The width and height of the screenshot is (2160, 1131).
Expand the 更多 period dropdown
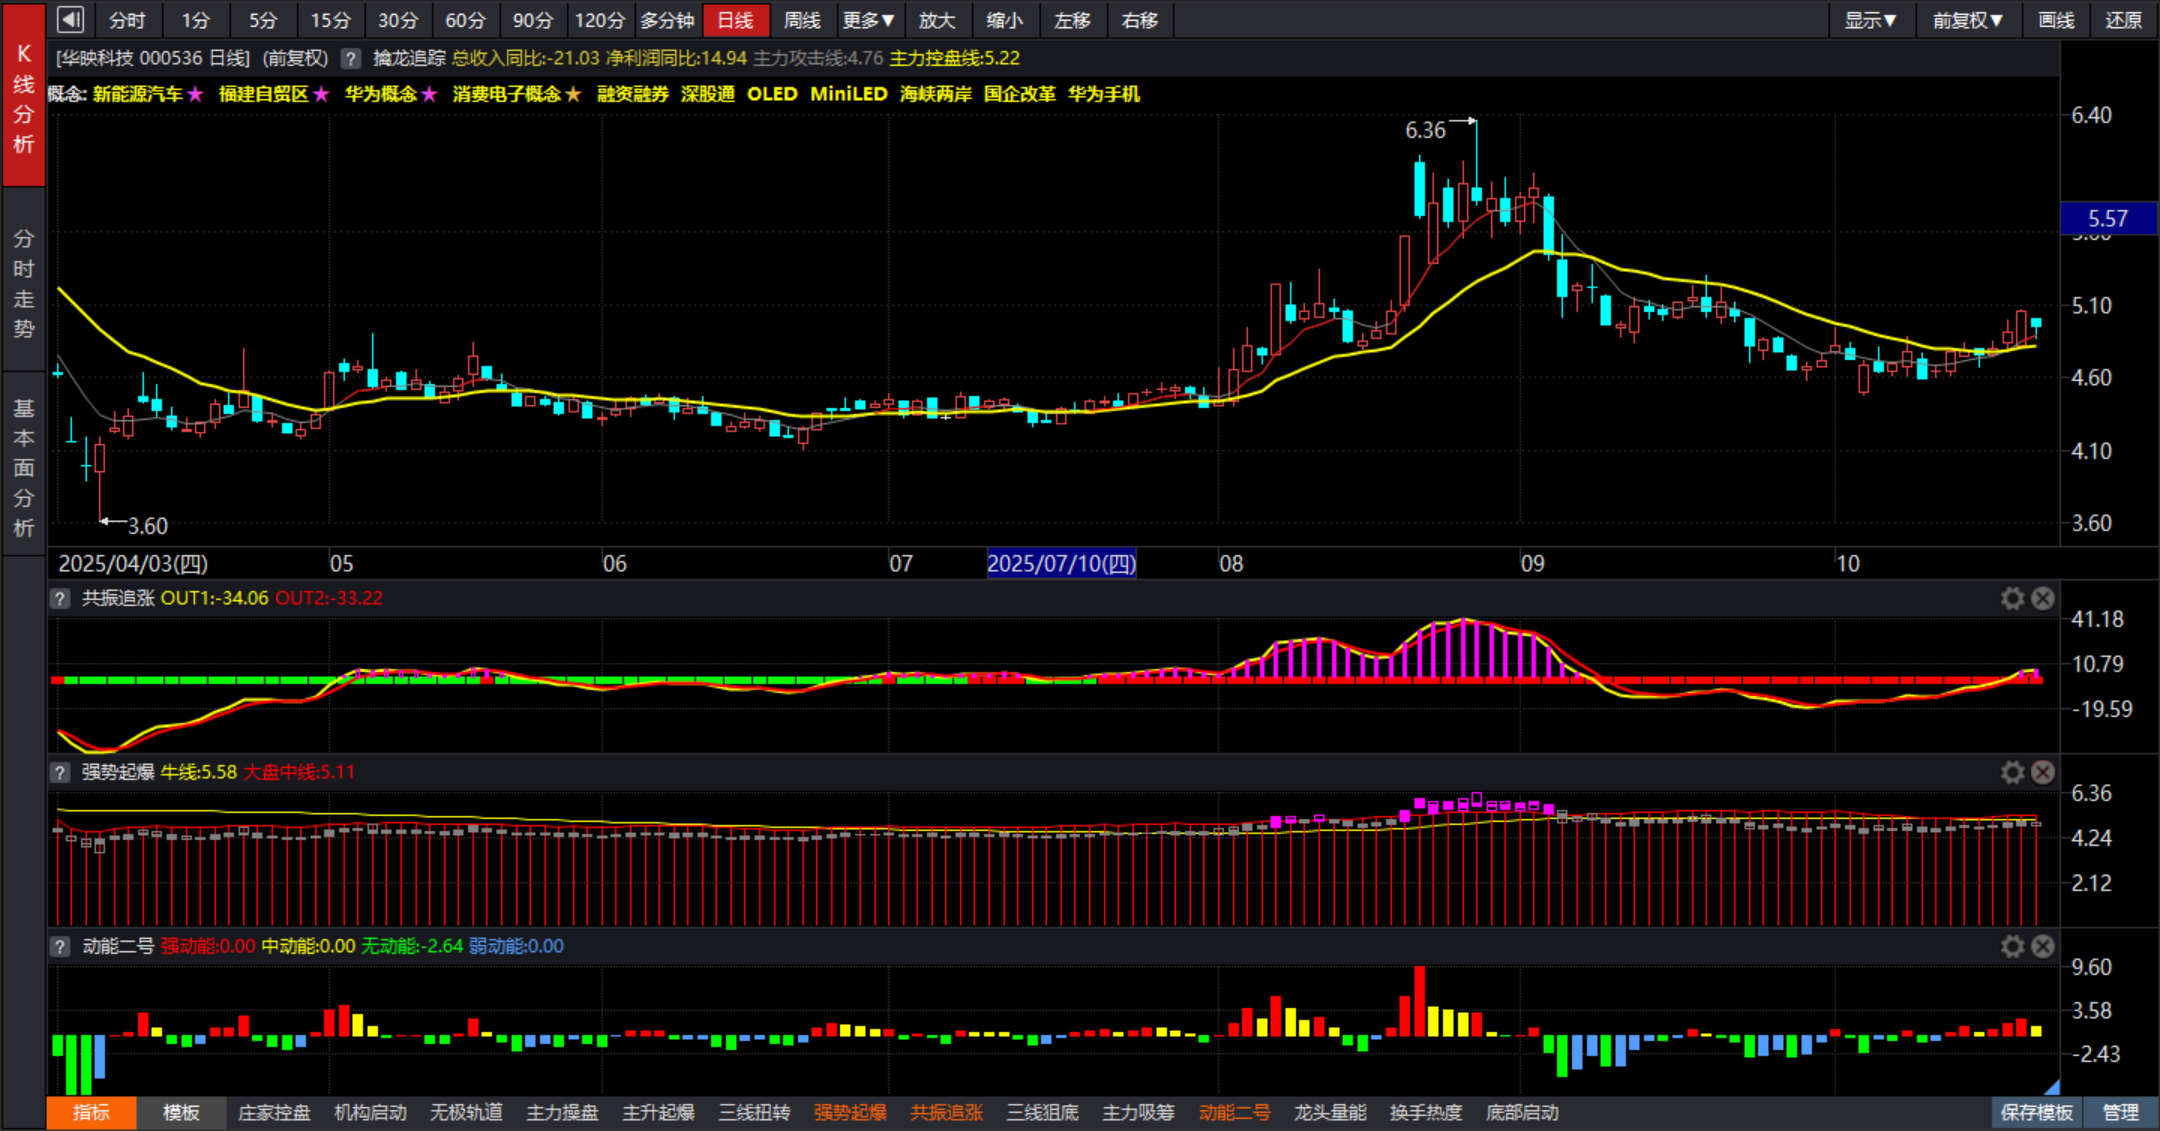click(868, 20)
